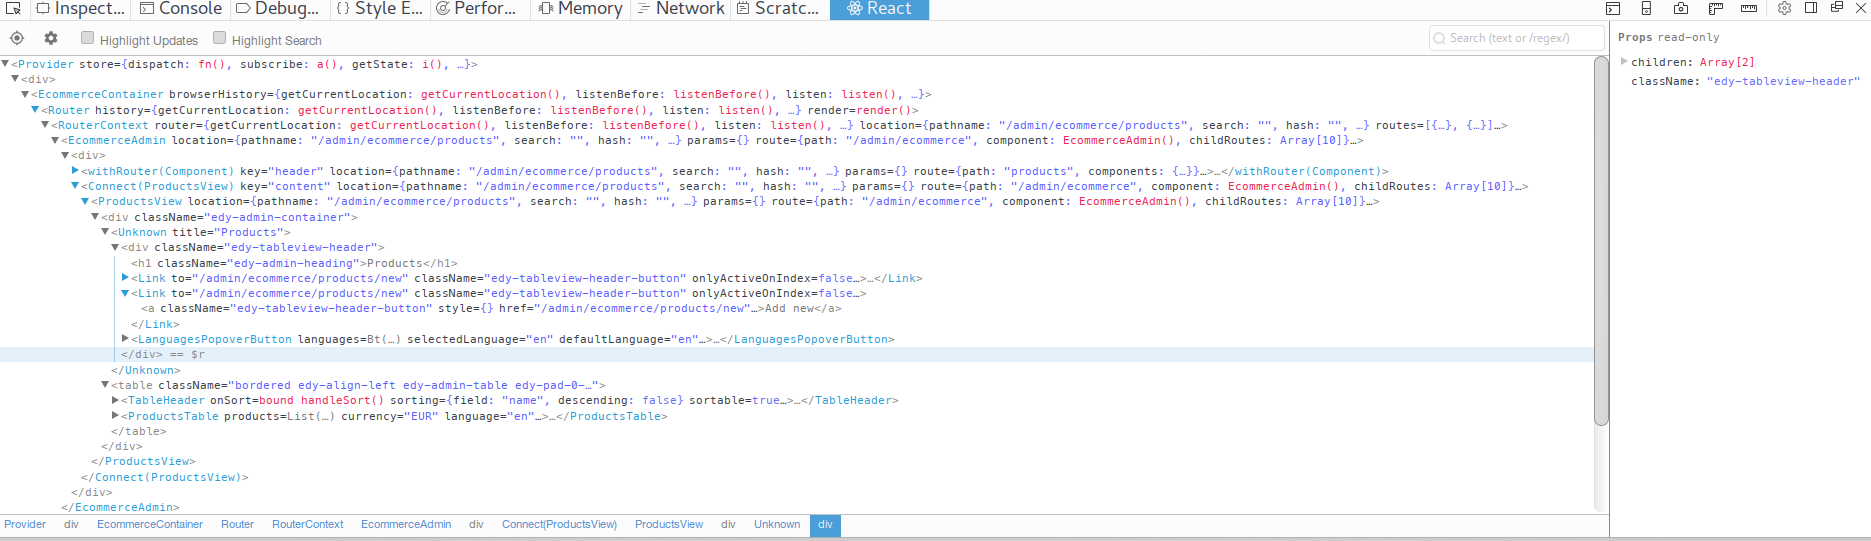This screenshot has width=1871, height=541.
Task: Open React devtools settings gear
Action: (51, 39)
